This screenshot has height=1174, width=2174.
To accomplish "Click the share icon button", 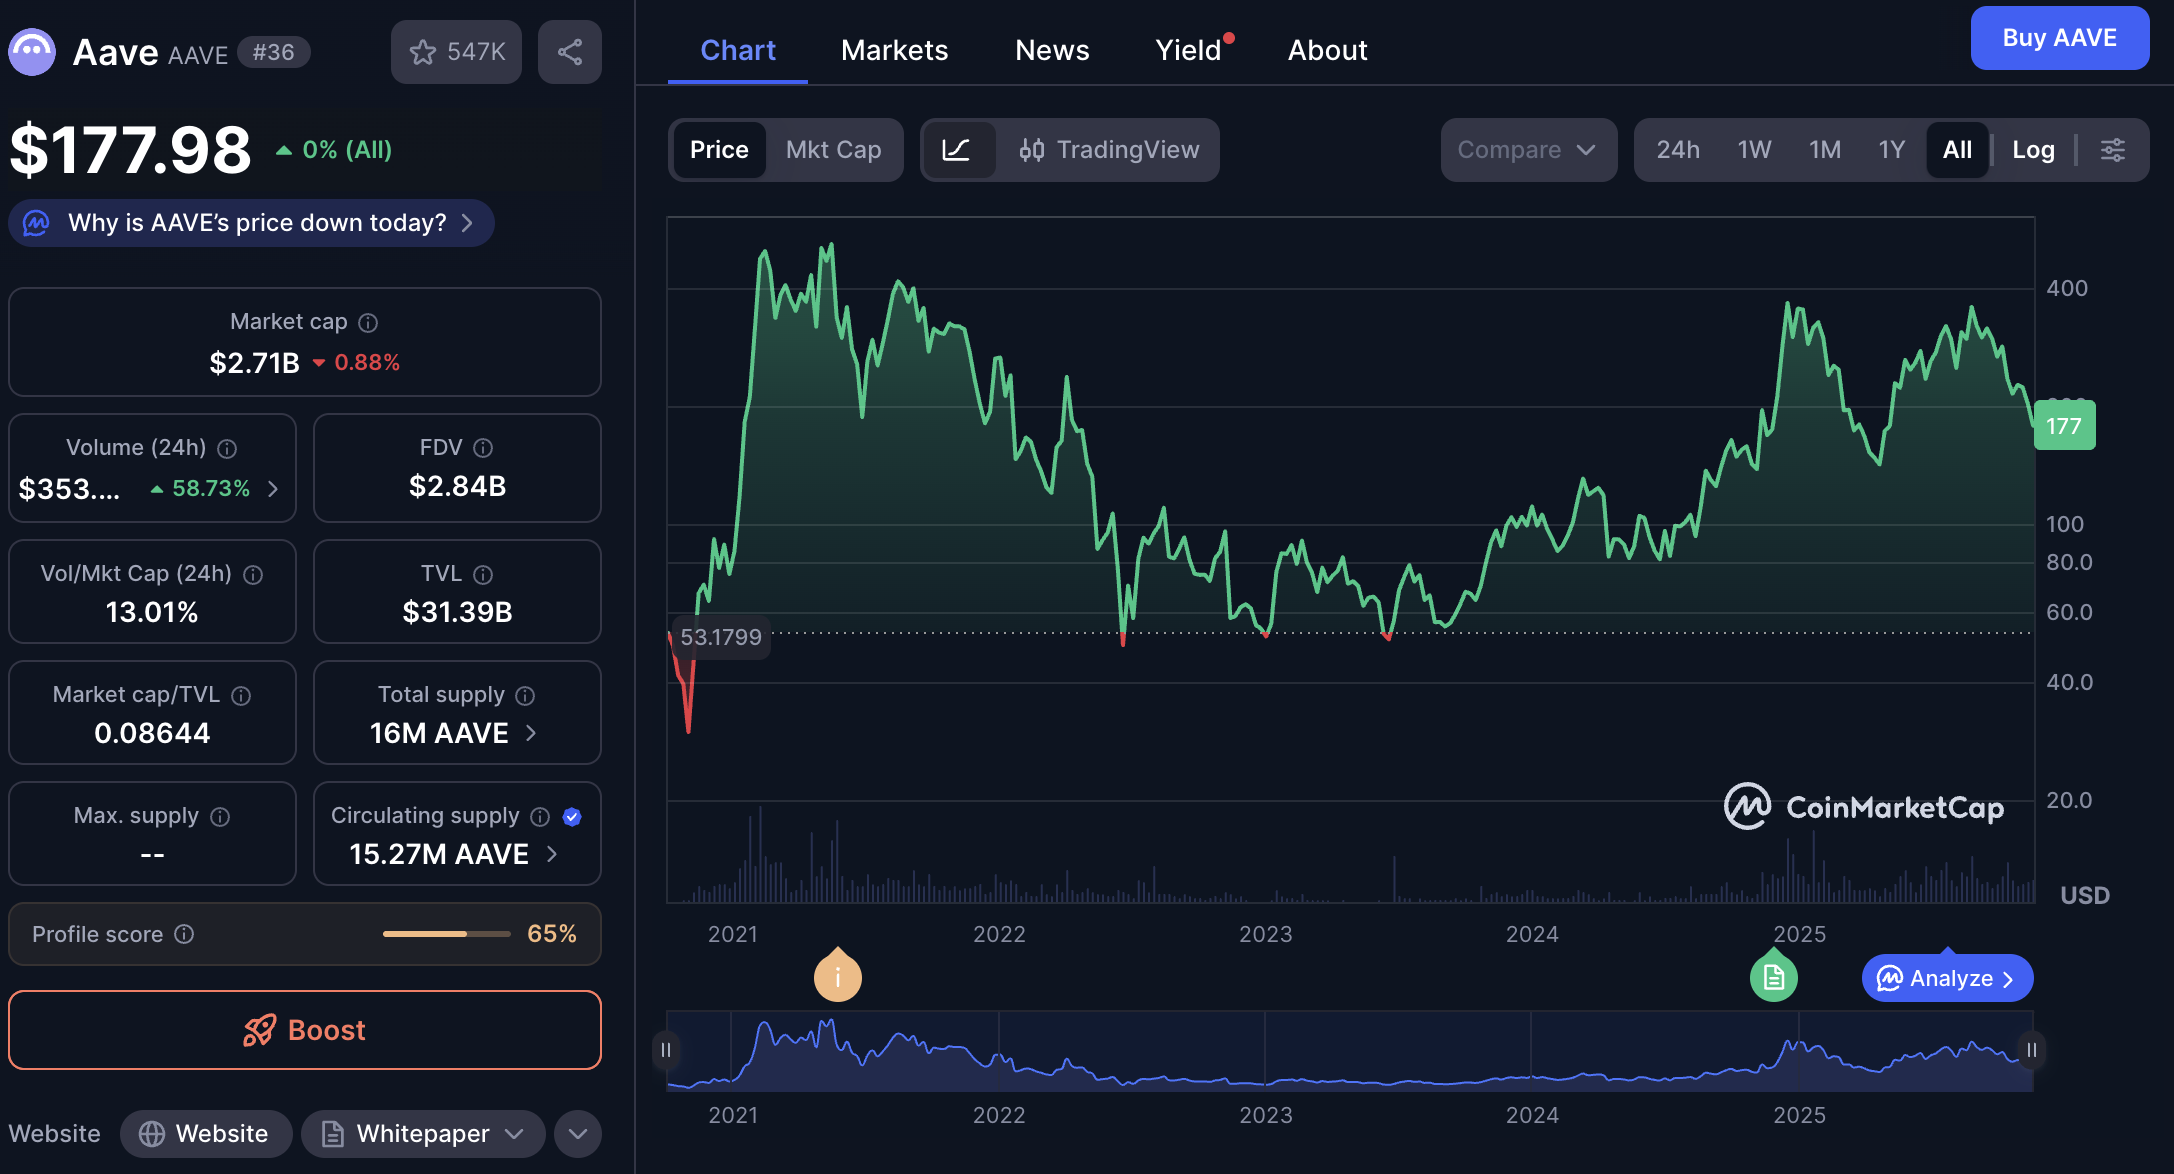I will (570, 52).
